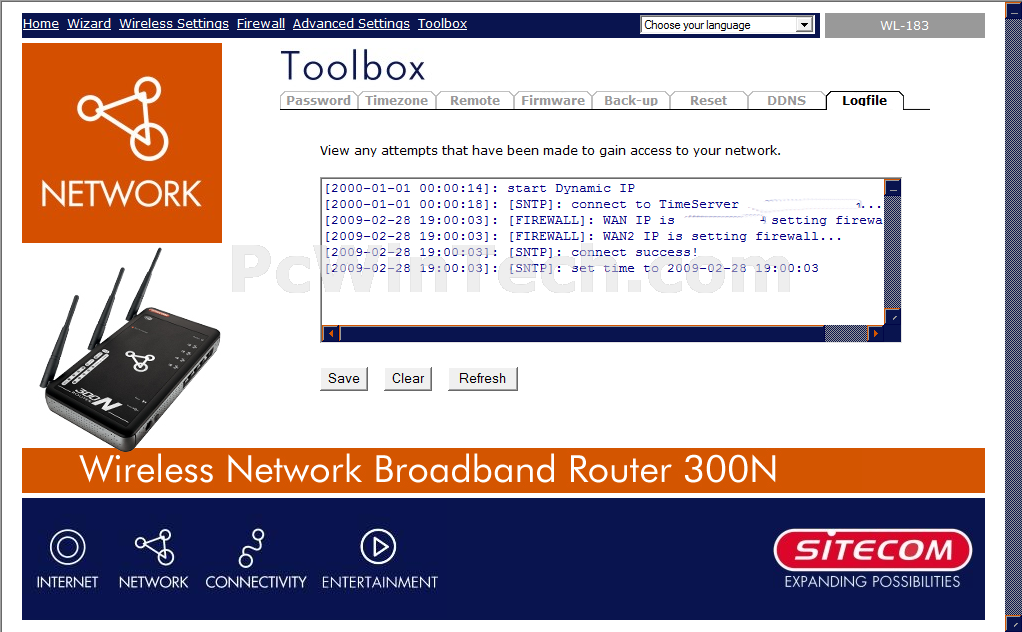Image resolution: width=1022 pixels, height=632 pixels.
Task: Click the Sitecom logo
Action: 873,550
